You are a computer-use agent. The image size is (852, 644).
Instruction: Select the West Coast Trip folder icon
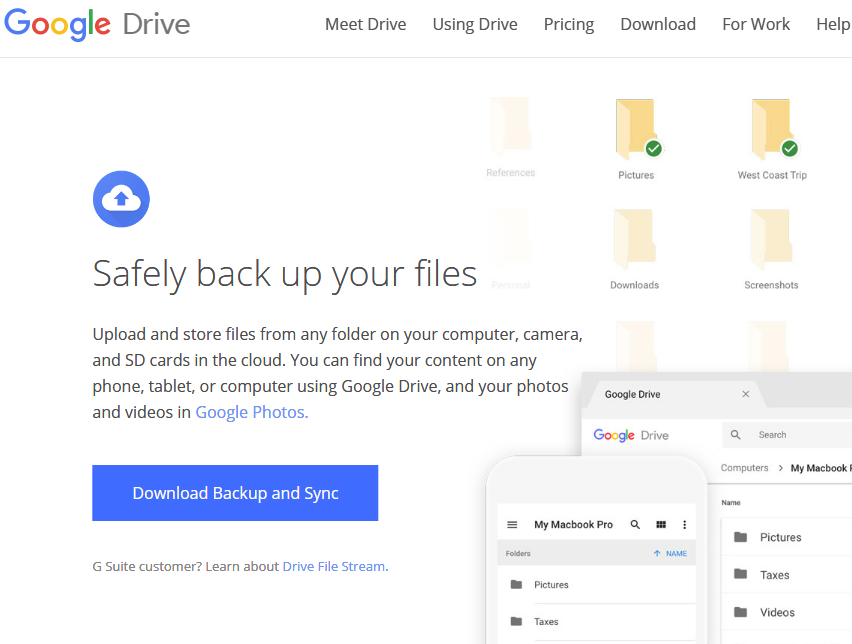pyautogui.click(x=774, y=129)
